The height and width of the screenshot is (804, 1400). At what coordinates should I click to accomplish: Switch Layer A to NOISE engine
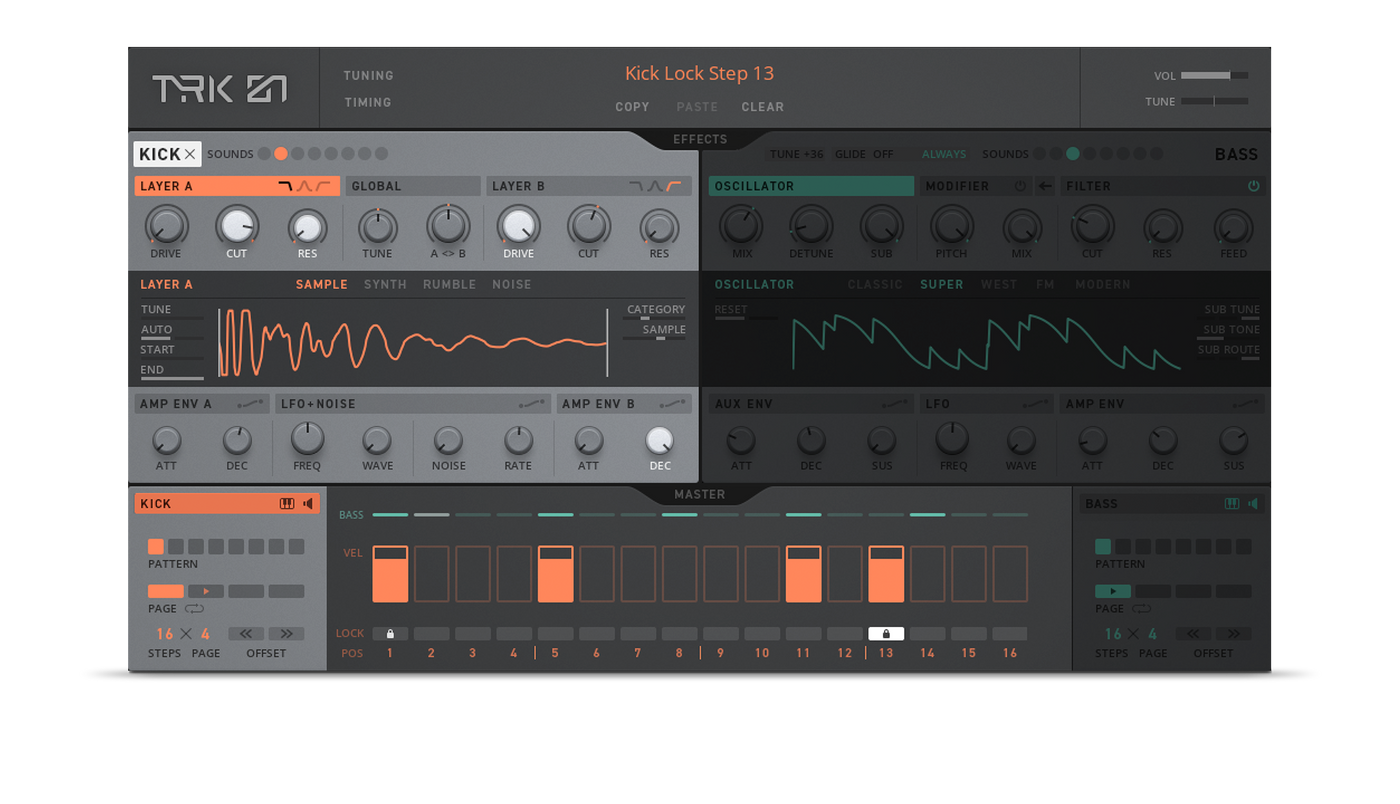pyautogui.click(x=512, y=285)
